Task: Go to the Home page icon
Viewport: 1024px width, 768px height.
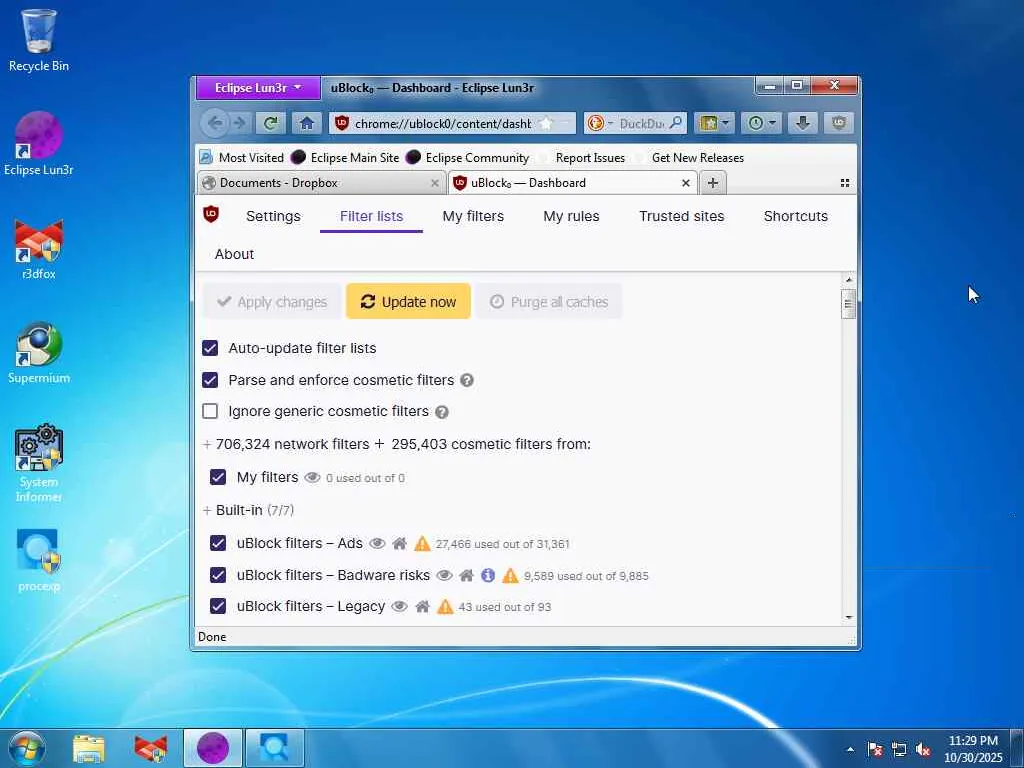Action: [x=306, y=123]
